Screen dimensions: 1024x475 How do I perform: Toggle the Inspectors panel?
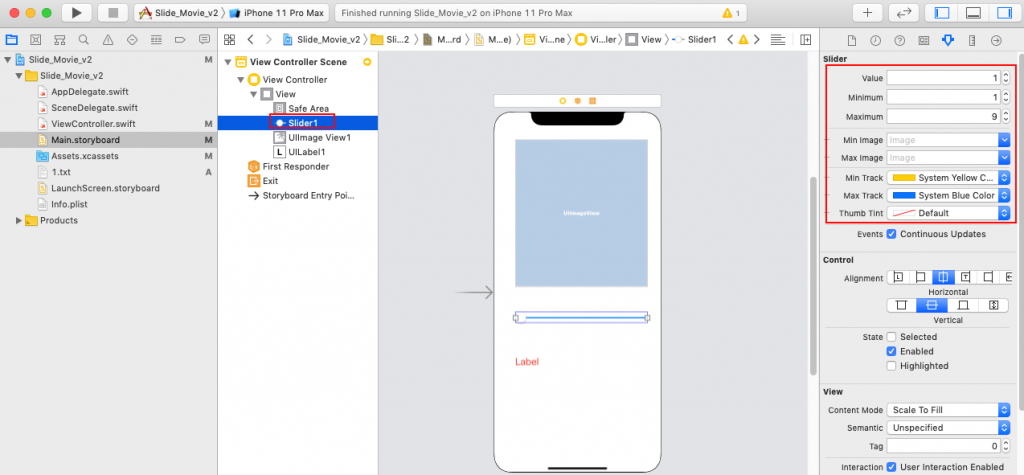1004,12
